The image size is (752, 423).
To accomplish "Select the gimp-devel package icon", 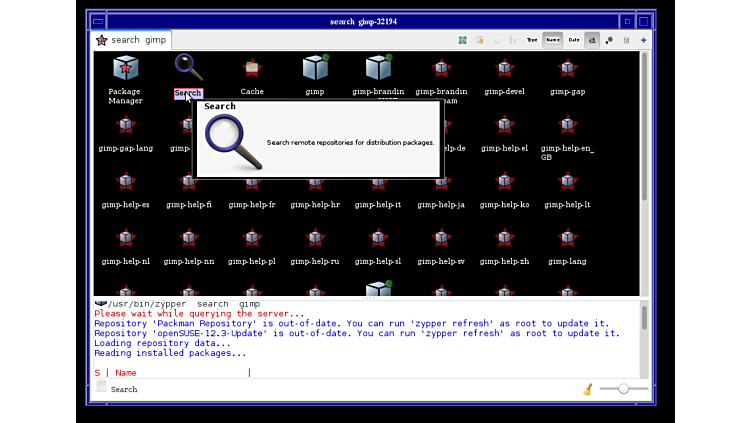I will [x=505, y=68].
